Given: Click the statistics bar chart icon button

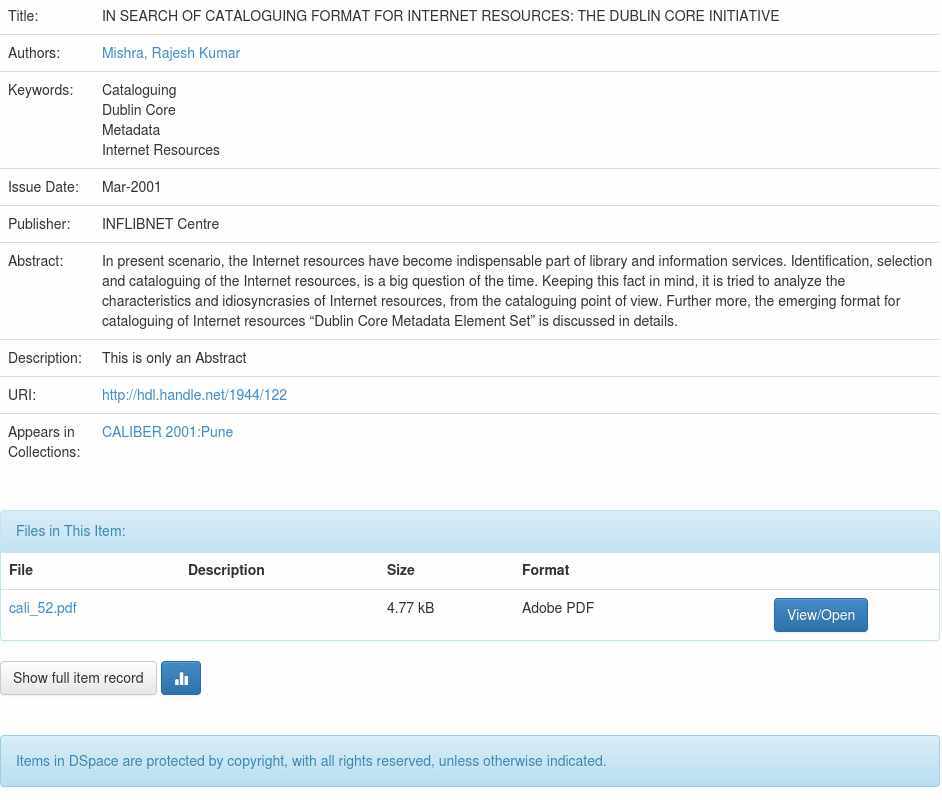Looking at the screenshot, I should click(x=181, y=678).
